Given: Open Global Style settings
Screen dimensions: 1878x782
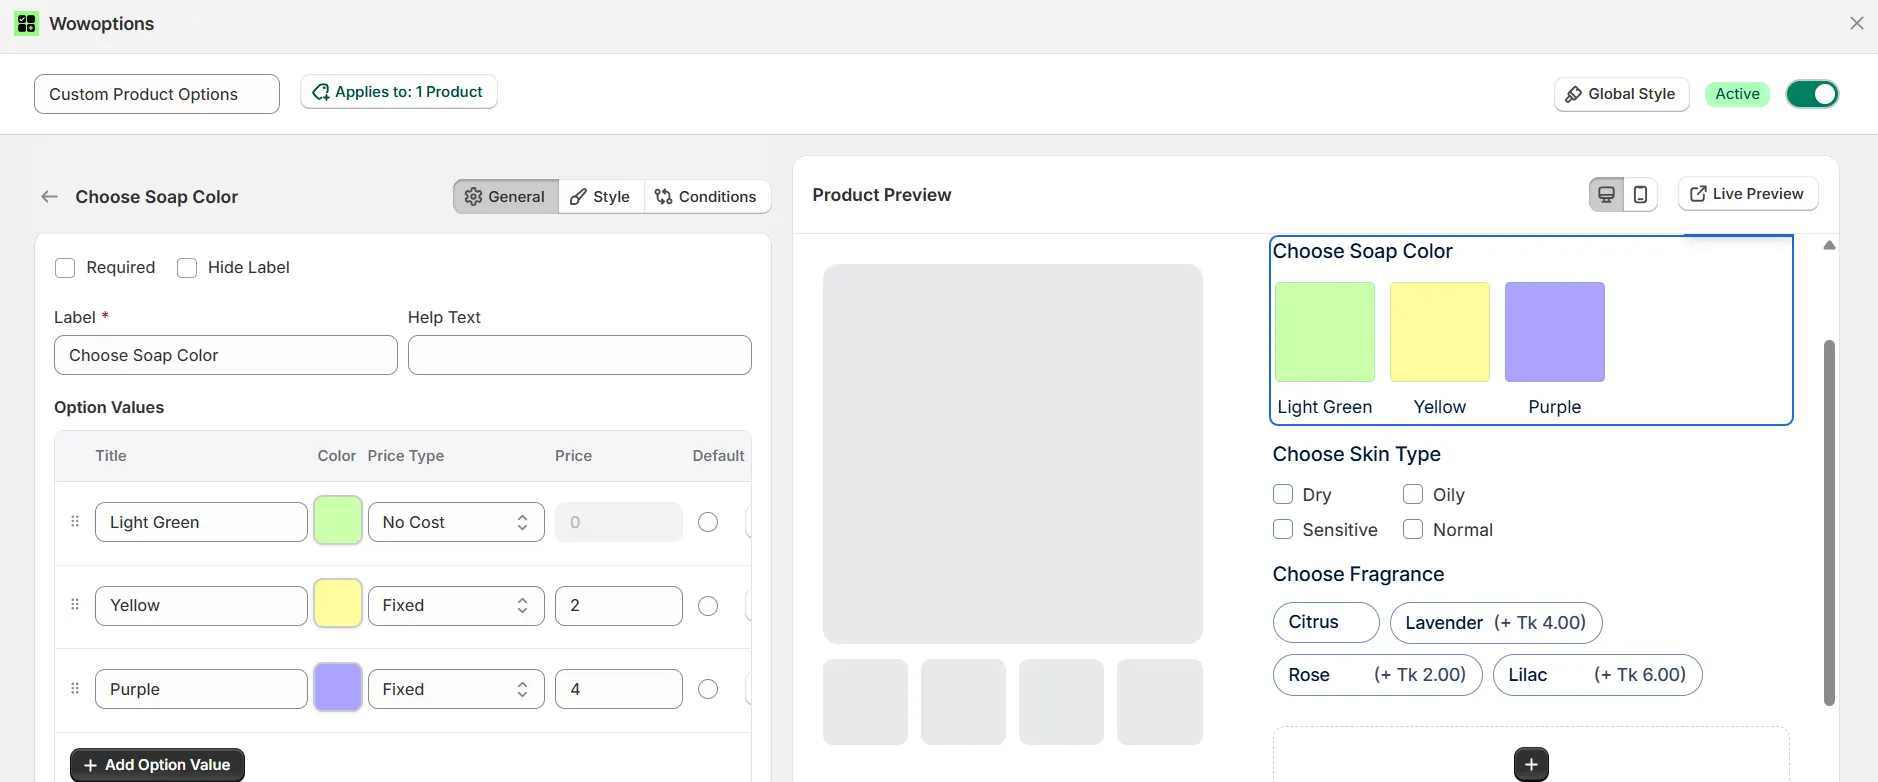Looking at the screenshot, I should 1619,94.
